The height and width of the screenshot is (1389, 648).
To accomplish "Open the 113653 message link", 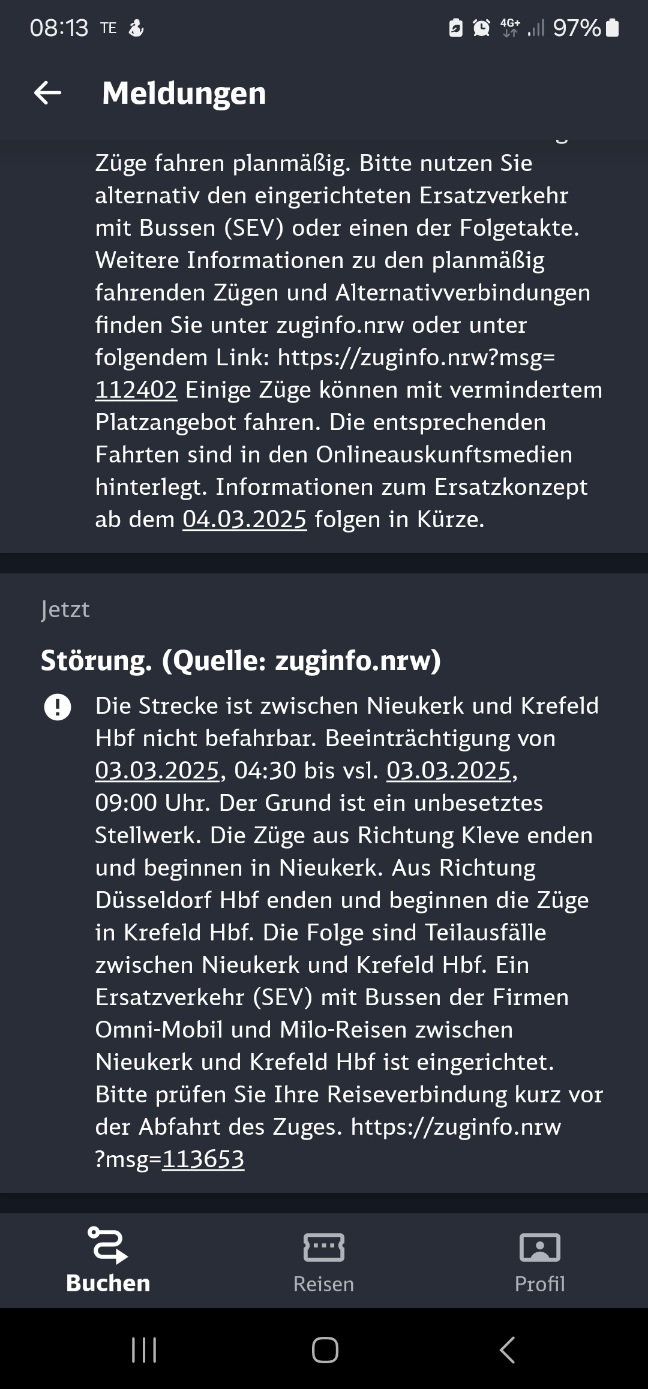I will click(203, 1159).
